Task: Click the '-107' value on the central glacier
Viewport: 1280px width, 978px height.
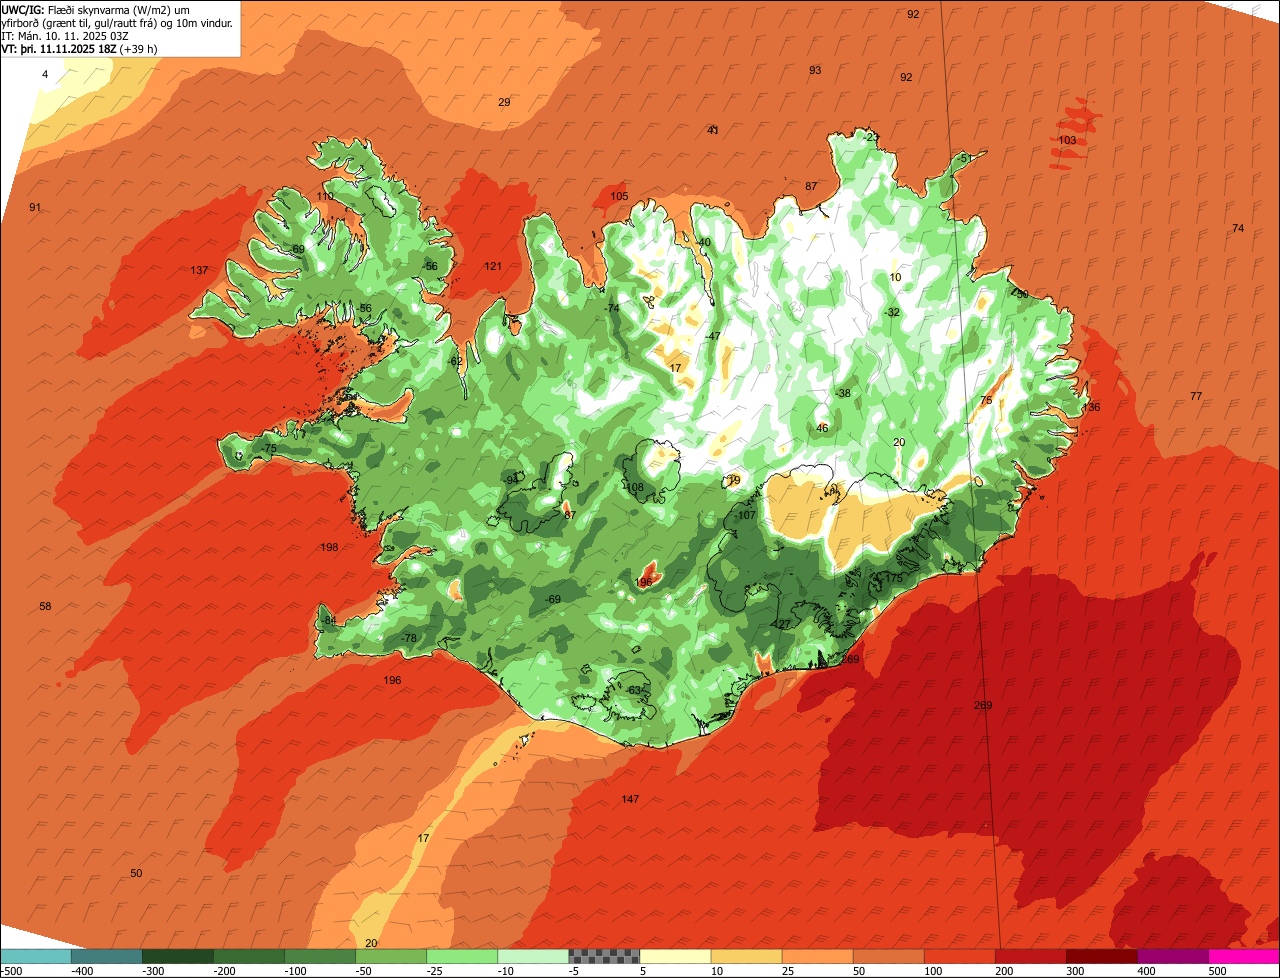Action: click(746, 515)
